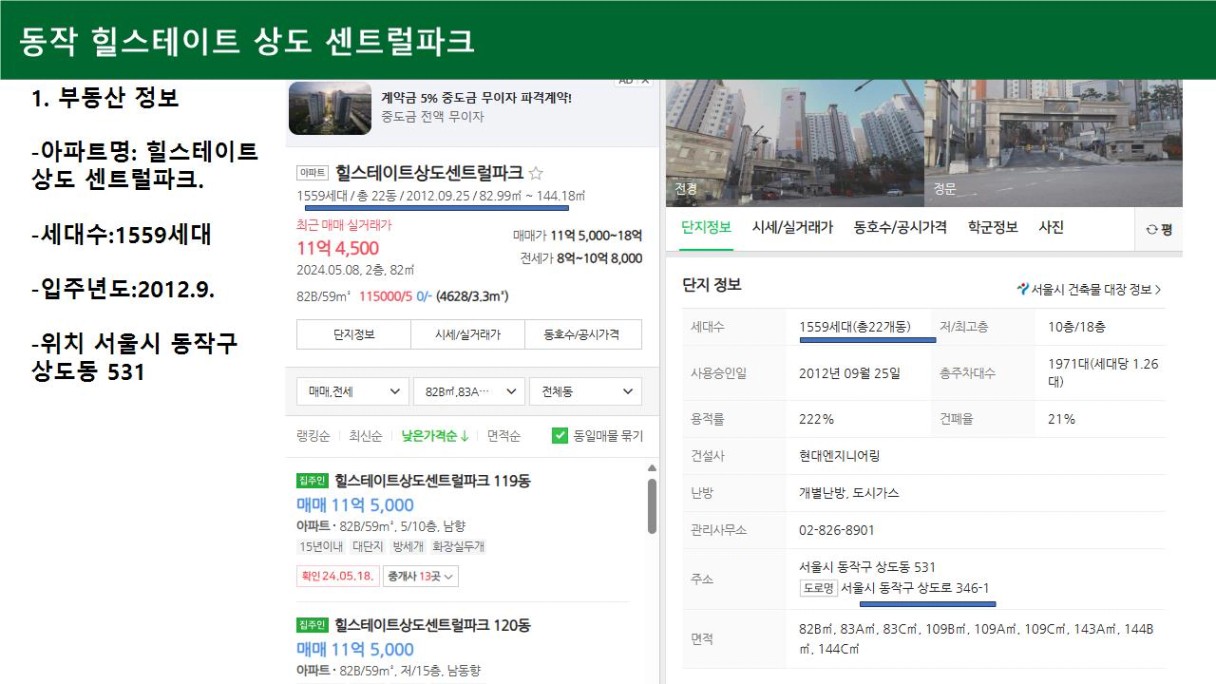Click the 1559세대(총22개동) value
Image resolution: width=1216 pixels, height=684 pixels.
pos(855,327)
